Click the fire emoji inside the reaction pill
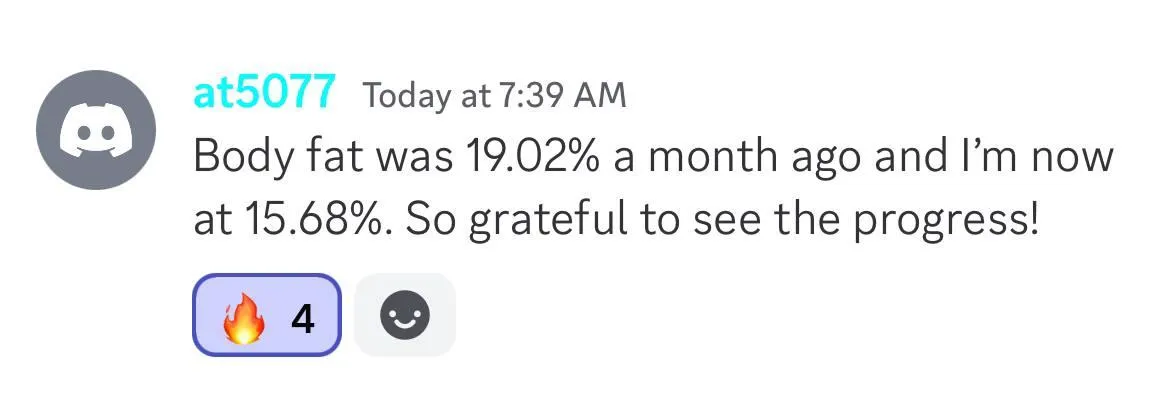1170x405 pixels. [x=243, y=315]
